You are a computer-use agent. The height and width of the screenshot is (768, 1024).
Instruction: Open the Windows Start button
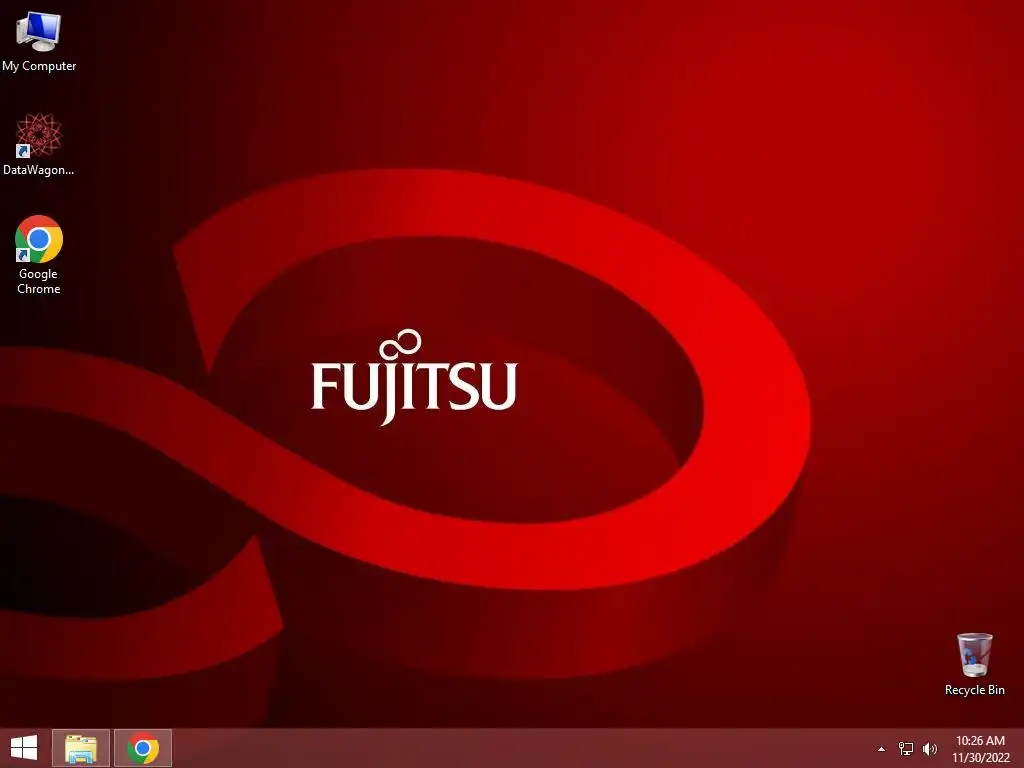[24, 748]
